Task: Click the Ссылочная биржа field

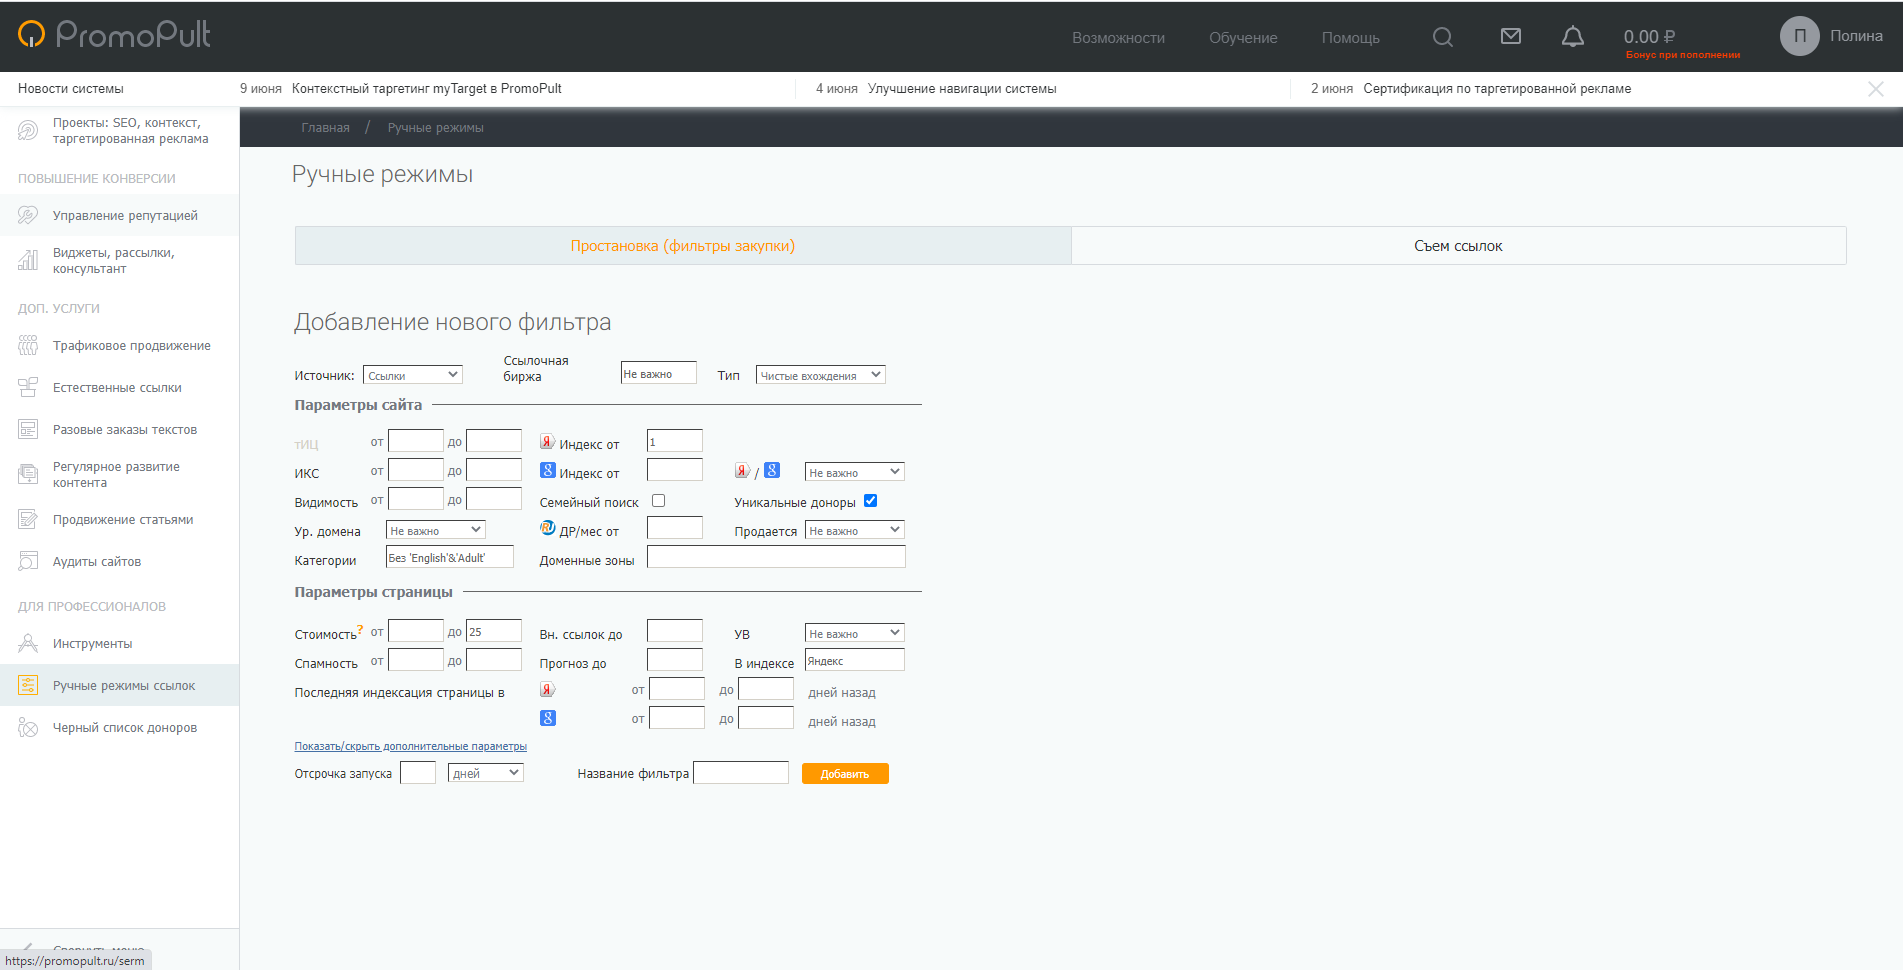Action: 658,373
